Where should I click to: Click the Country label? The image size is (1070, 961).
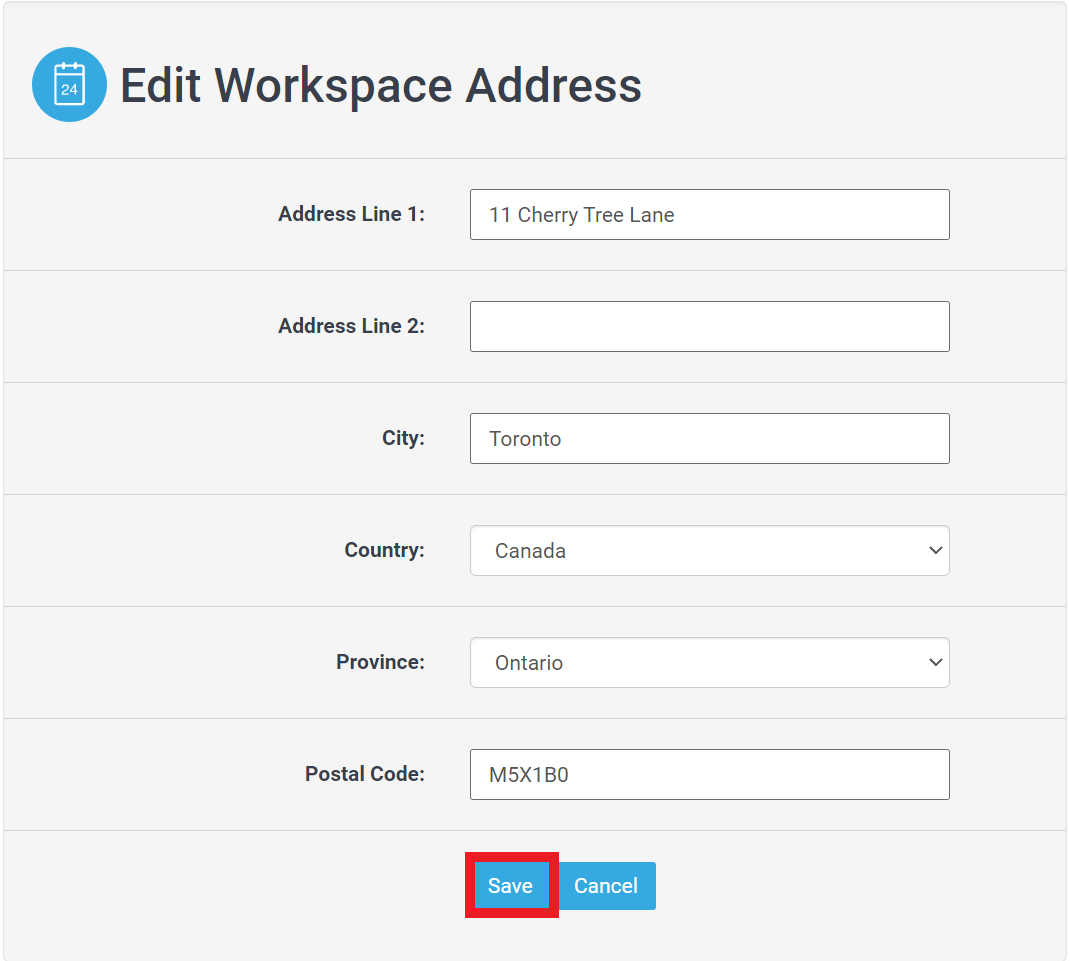pos(384,550)
